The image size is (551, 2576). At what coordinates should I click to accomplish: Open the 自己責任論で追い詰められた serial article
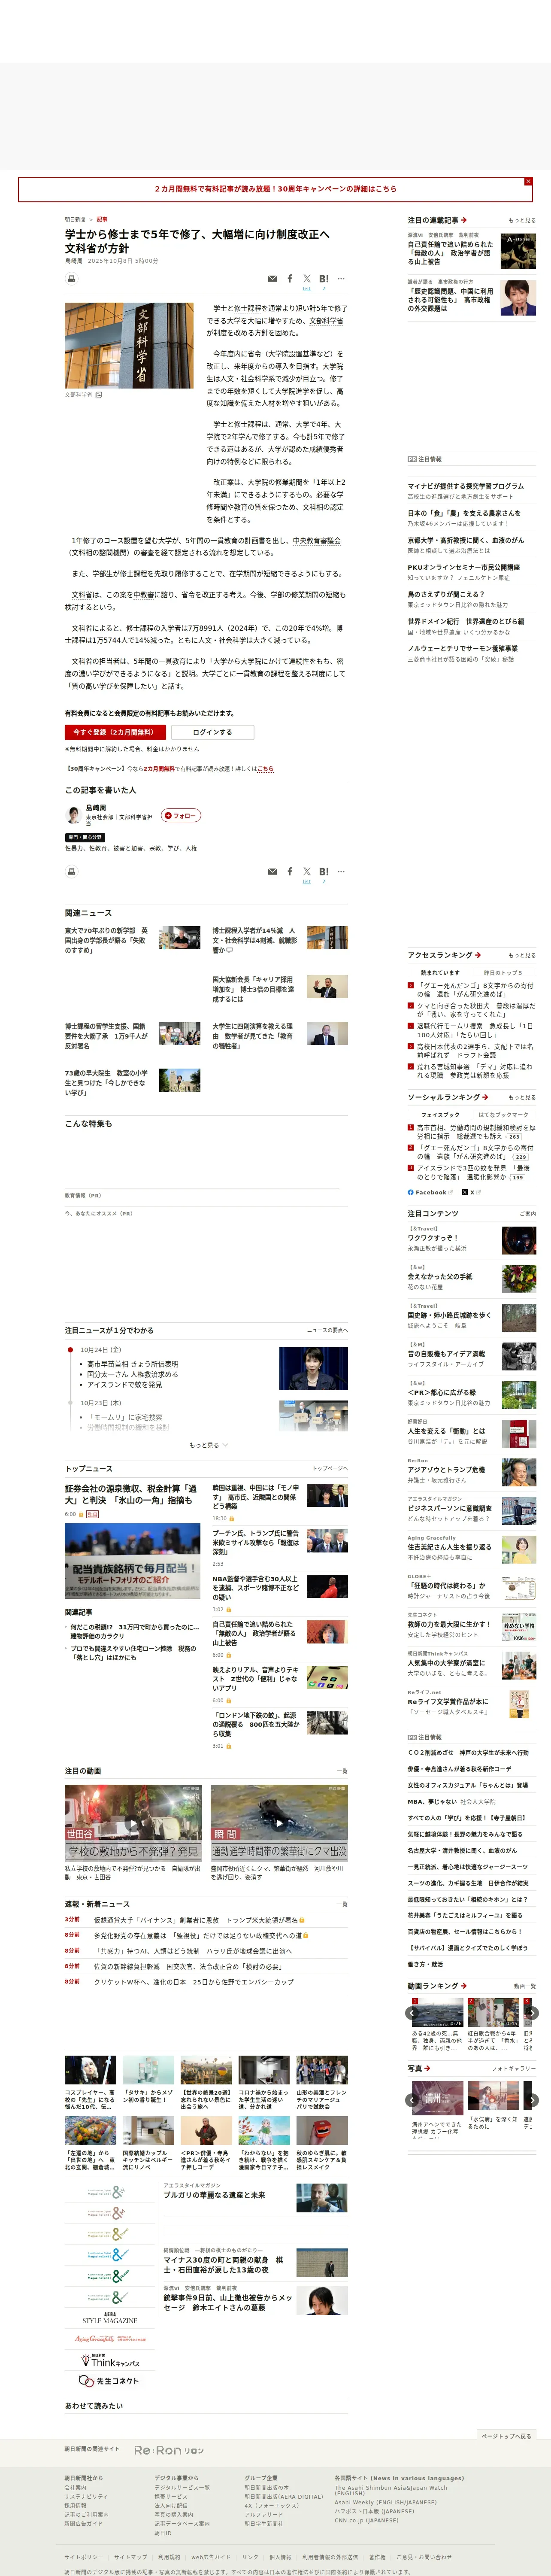tap(450, 253)
